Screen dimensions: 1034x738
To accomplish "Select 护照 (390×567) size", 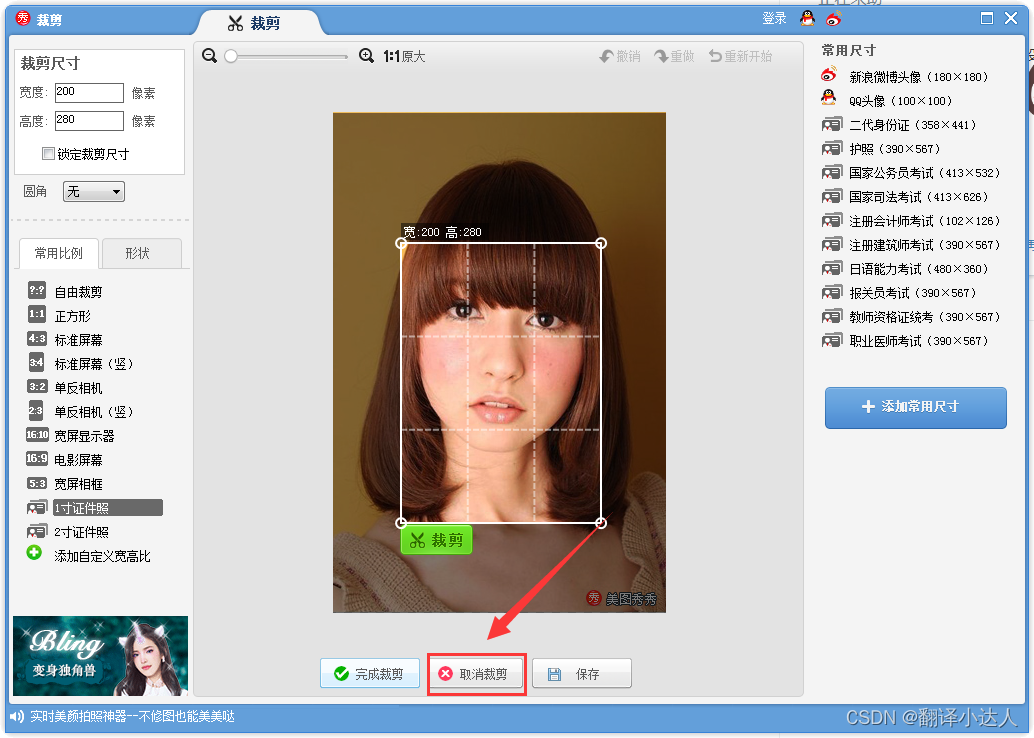I will [x=881, y=148].
